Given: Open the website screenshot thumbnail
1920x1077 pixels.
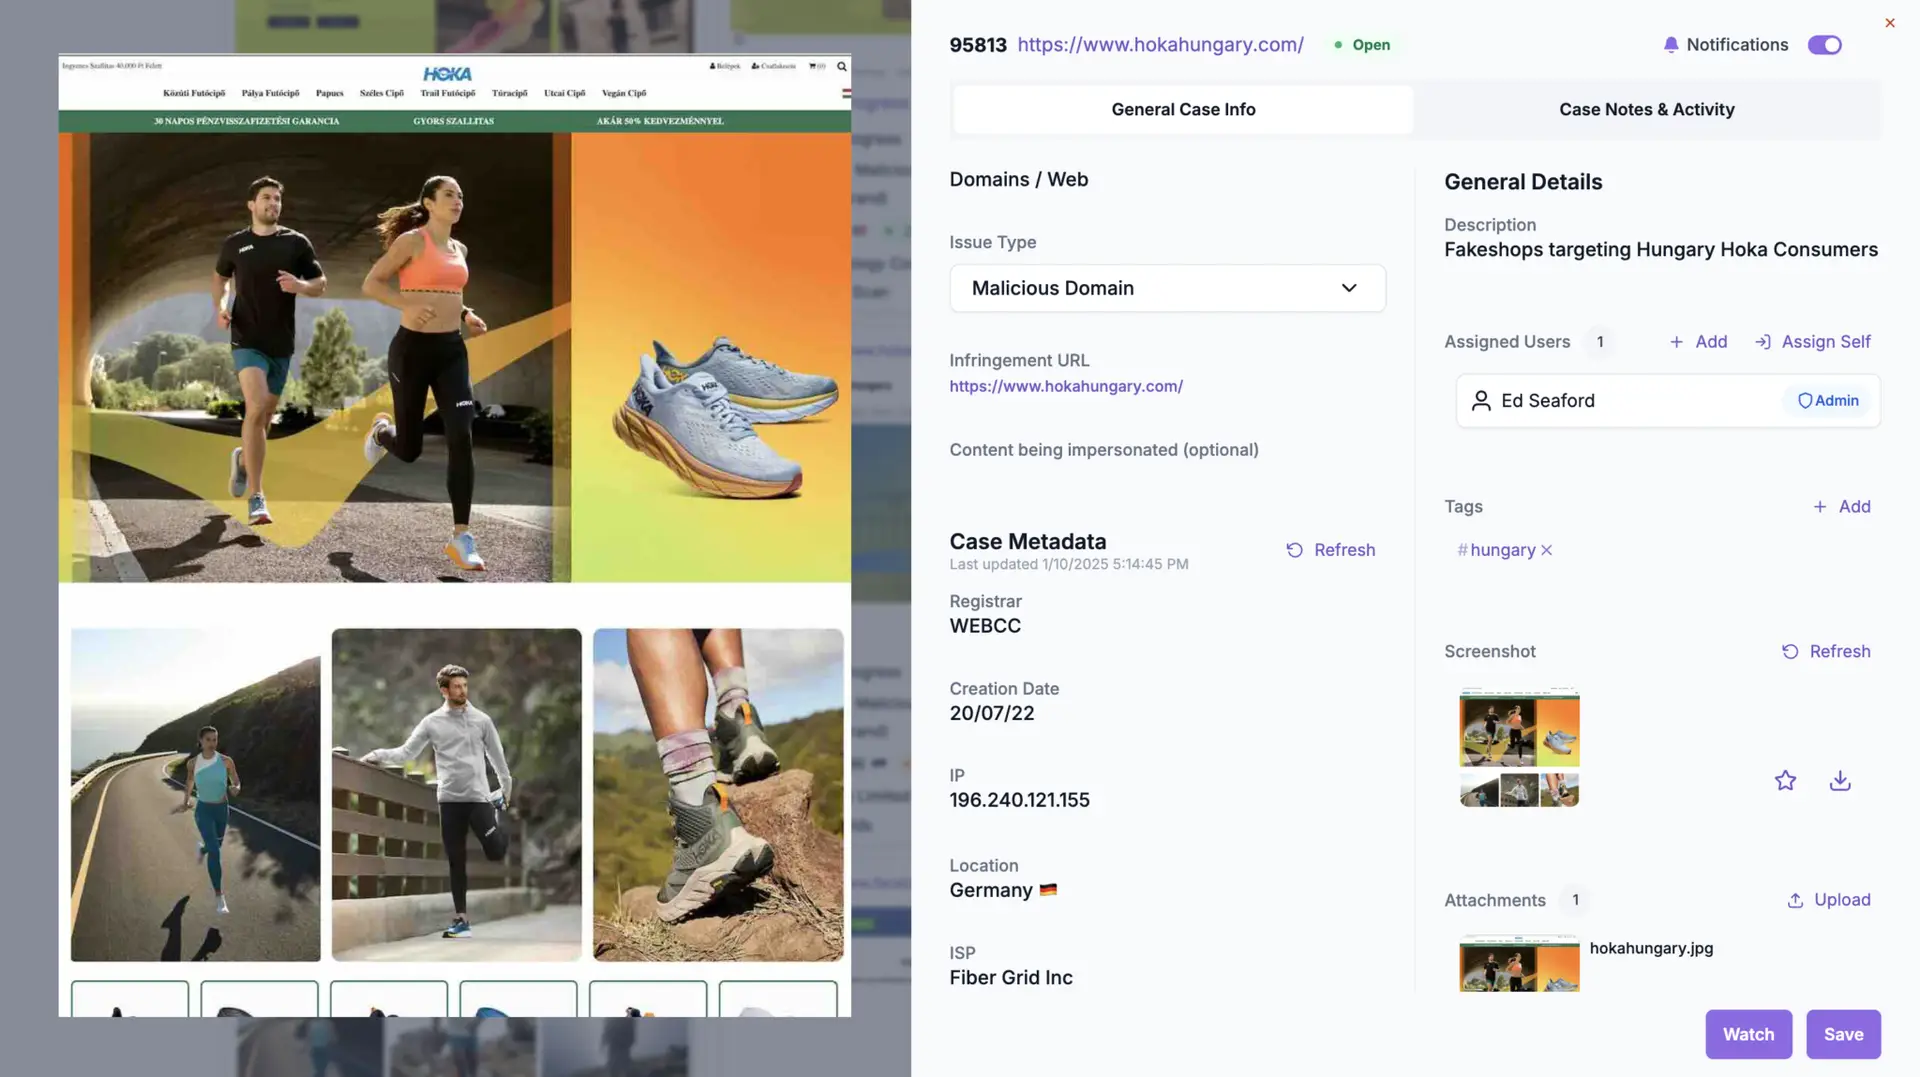Looking at the screenshot, I should tap(1519, 747).
